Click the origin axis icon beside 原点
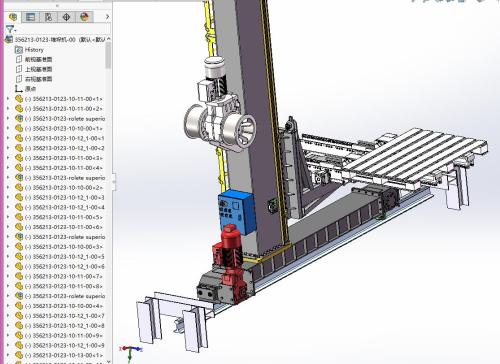Screen dimensions: 500x364 [19, 89]
